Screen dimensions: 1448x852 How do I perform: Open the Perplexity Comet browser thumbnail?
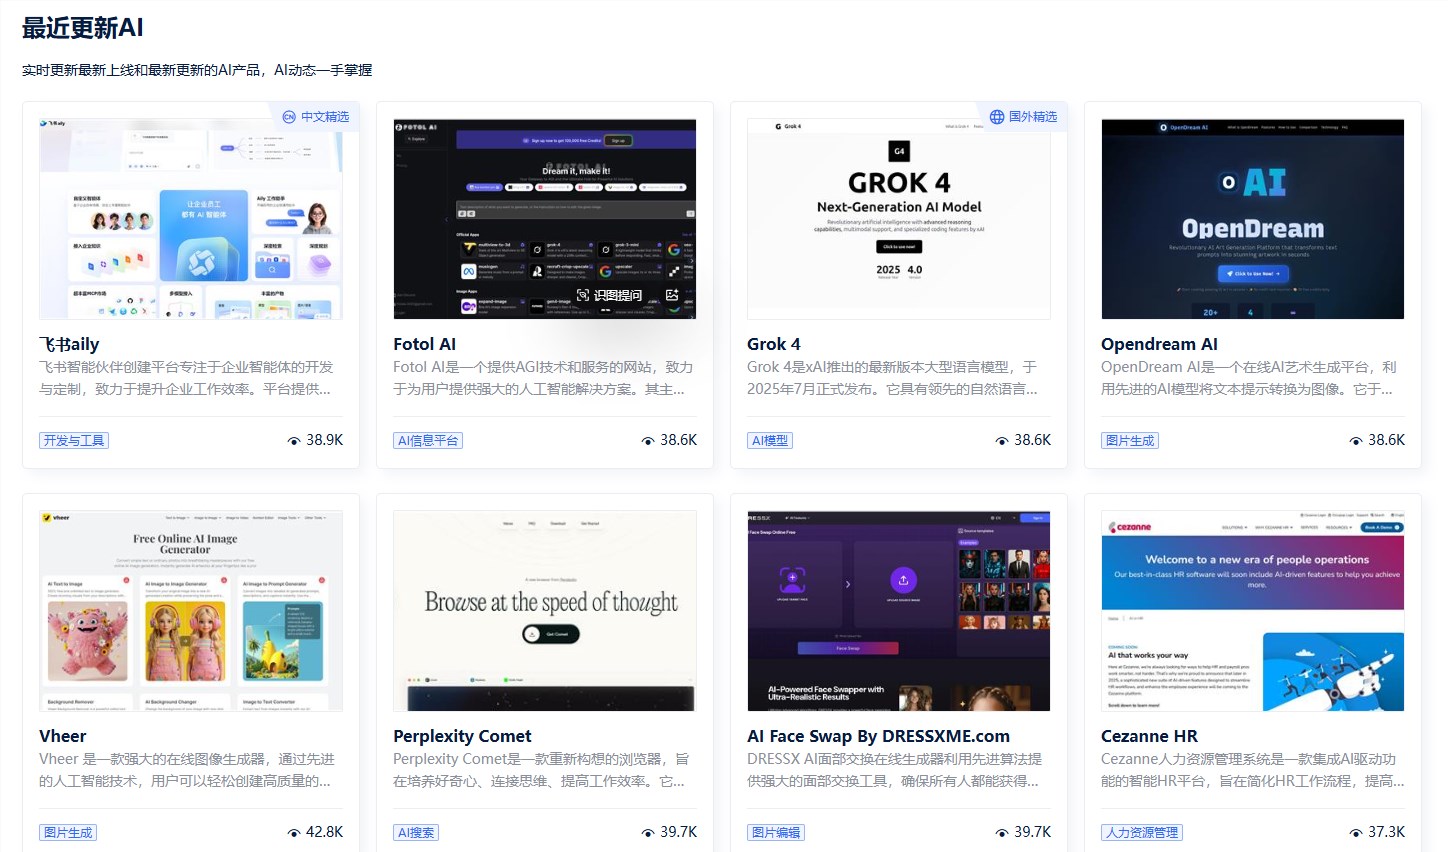(545, 611)
